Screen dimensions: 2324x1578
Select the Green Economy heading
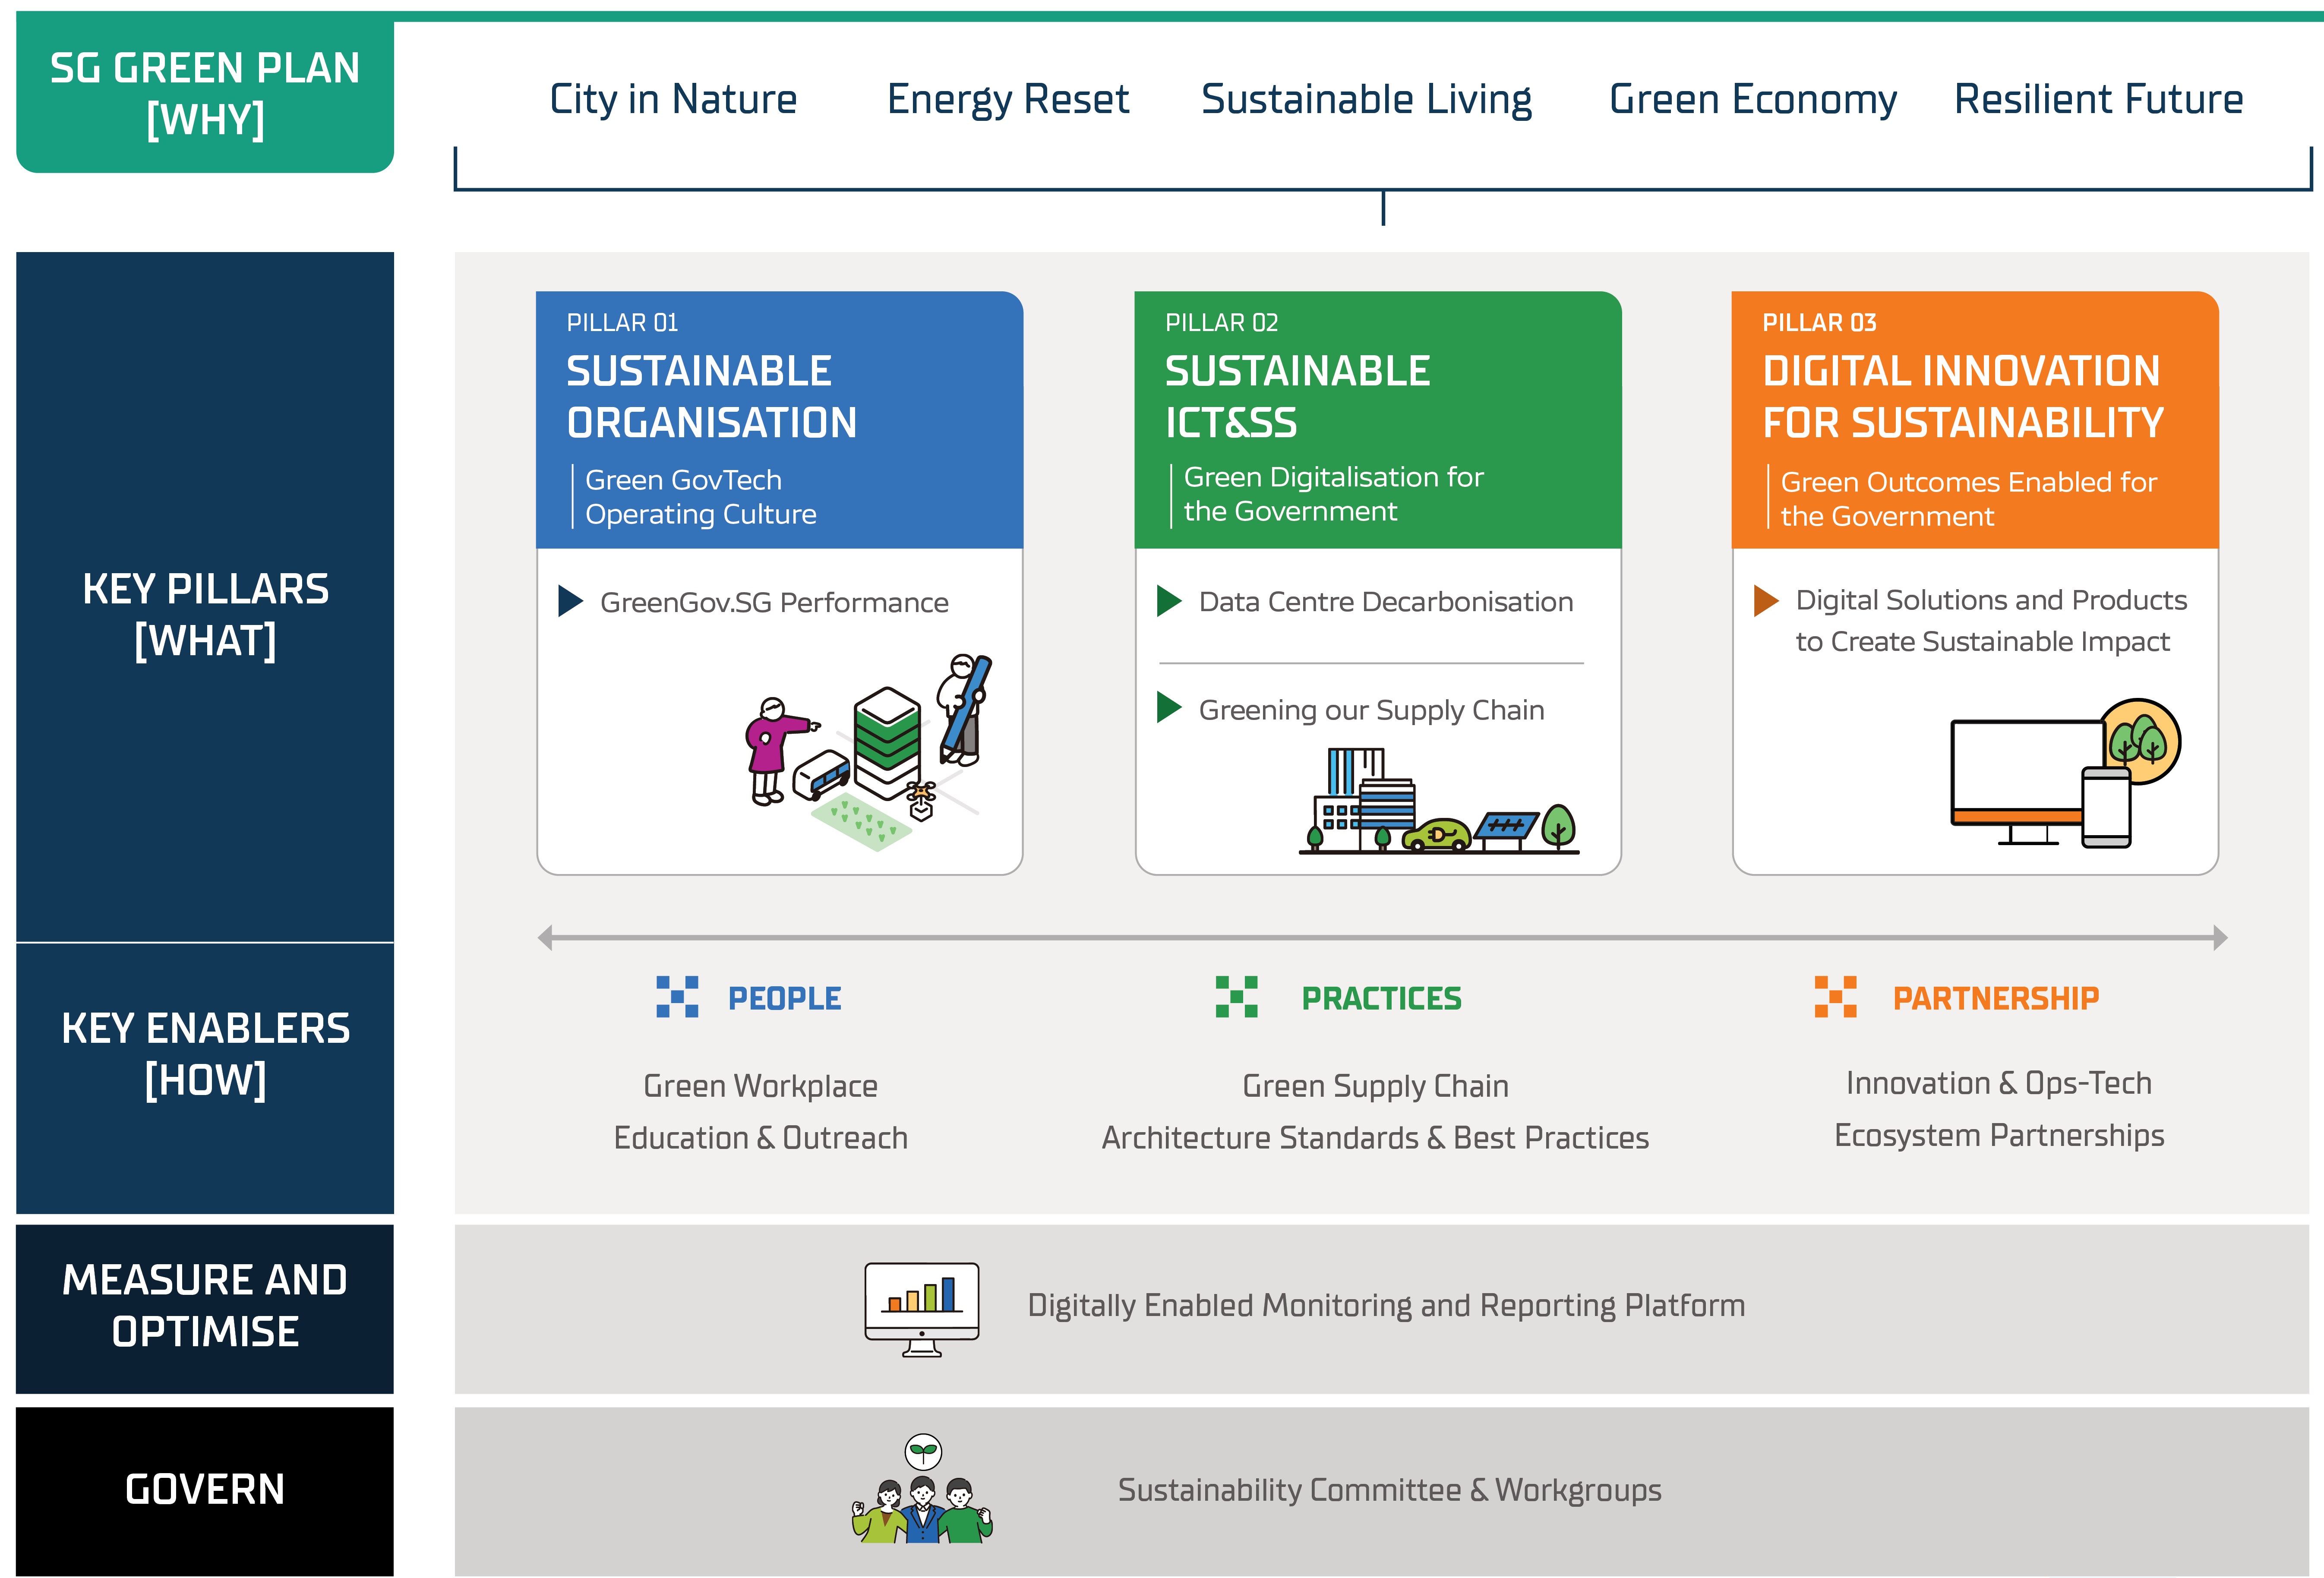click(x=1752, y=99)
